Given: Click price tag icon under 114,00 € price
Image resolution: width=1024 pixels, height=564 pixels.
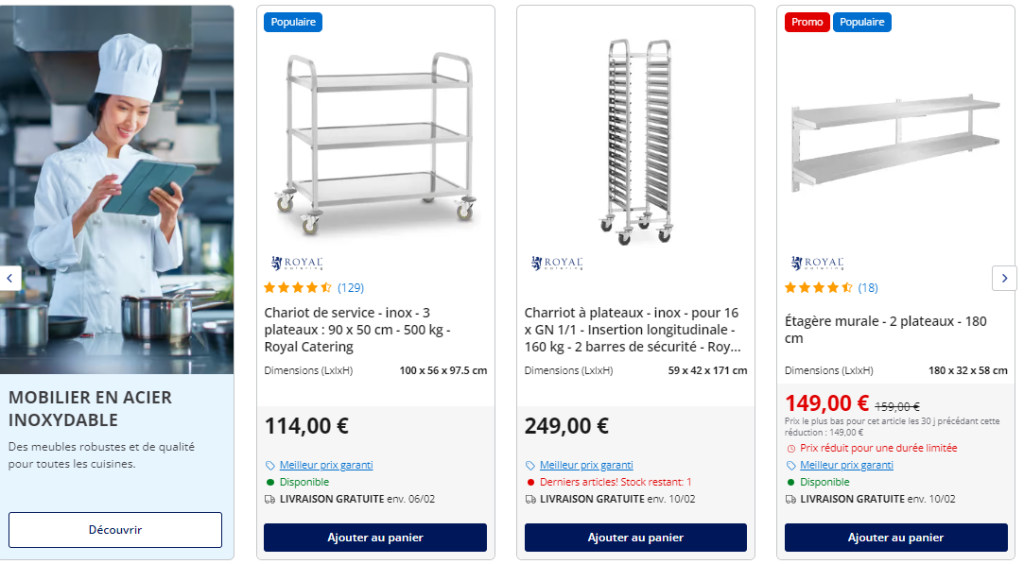Looking at the screenshot, I should click(x=270, y=465).
